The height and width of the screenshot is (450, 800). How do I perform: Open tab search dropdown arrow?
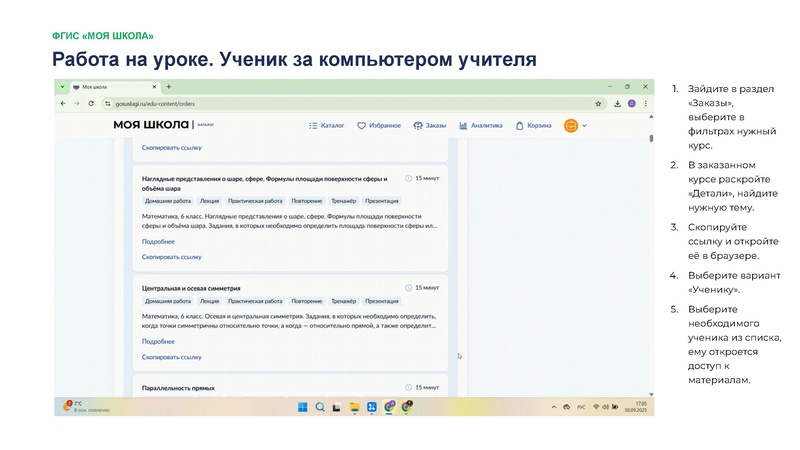[62, 87]
